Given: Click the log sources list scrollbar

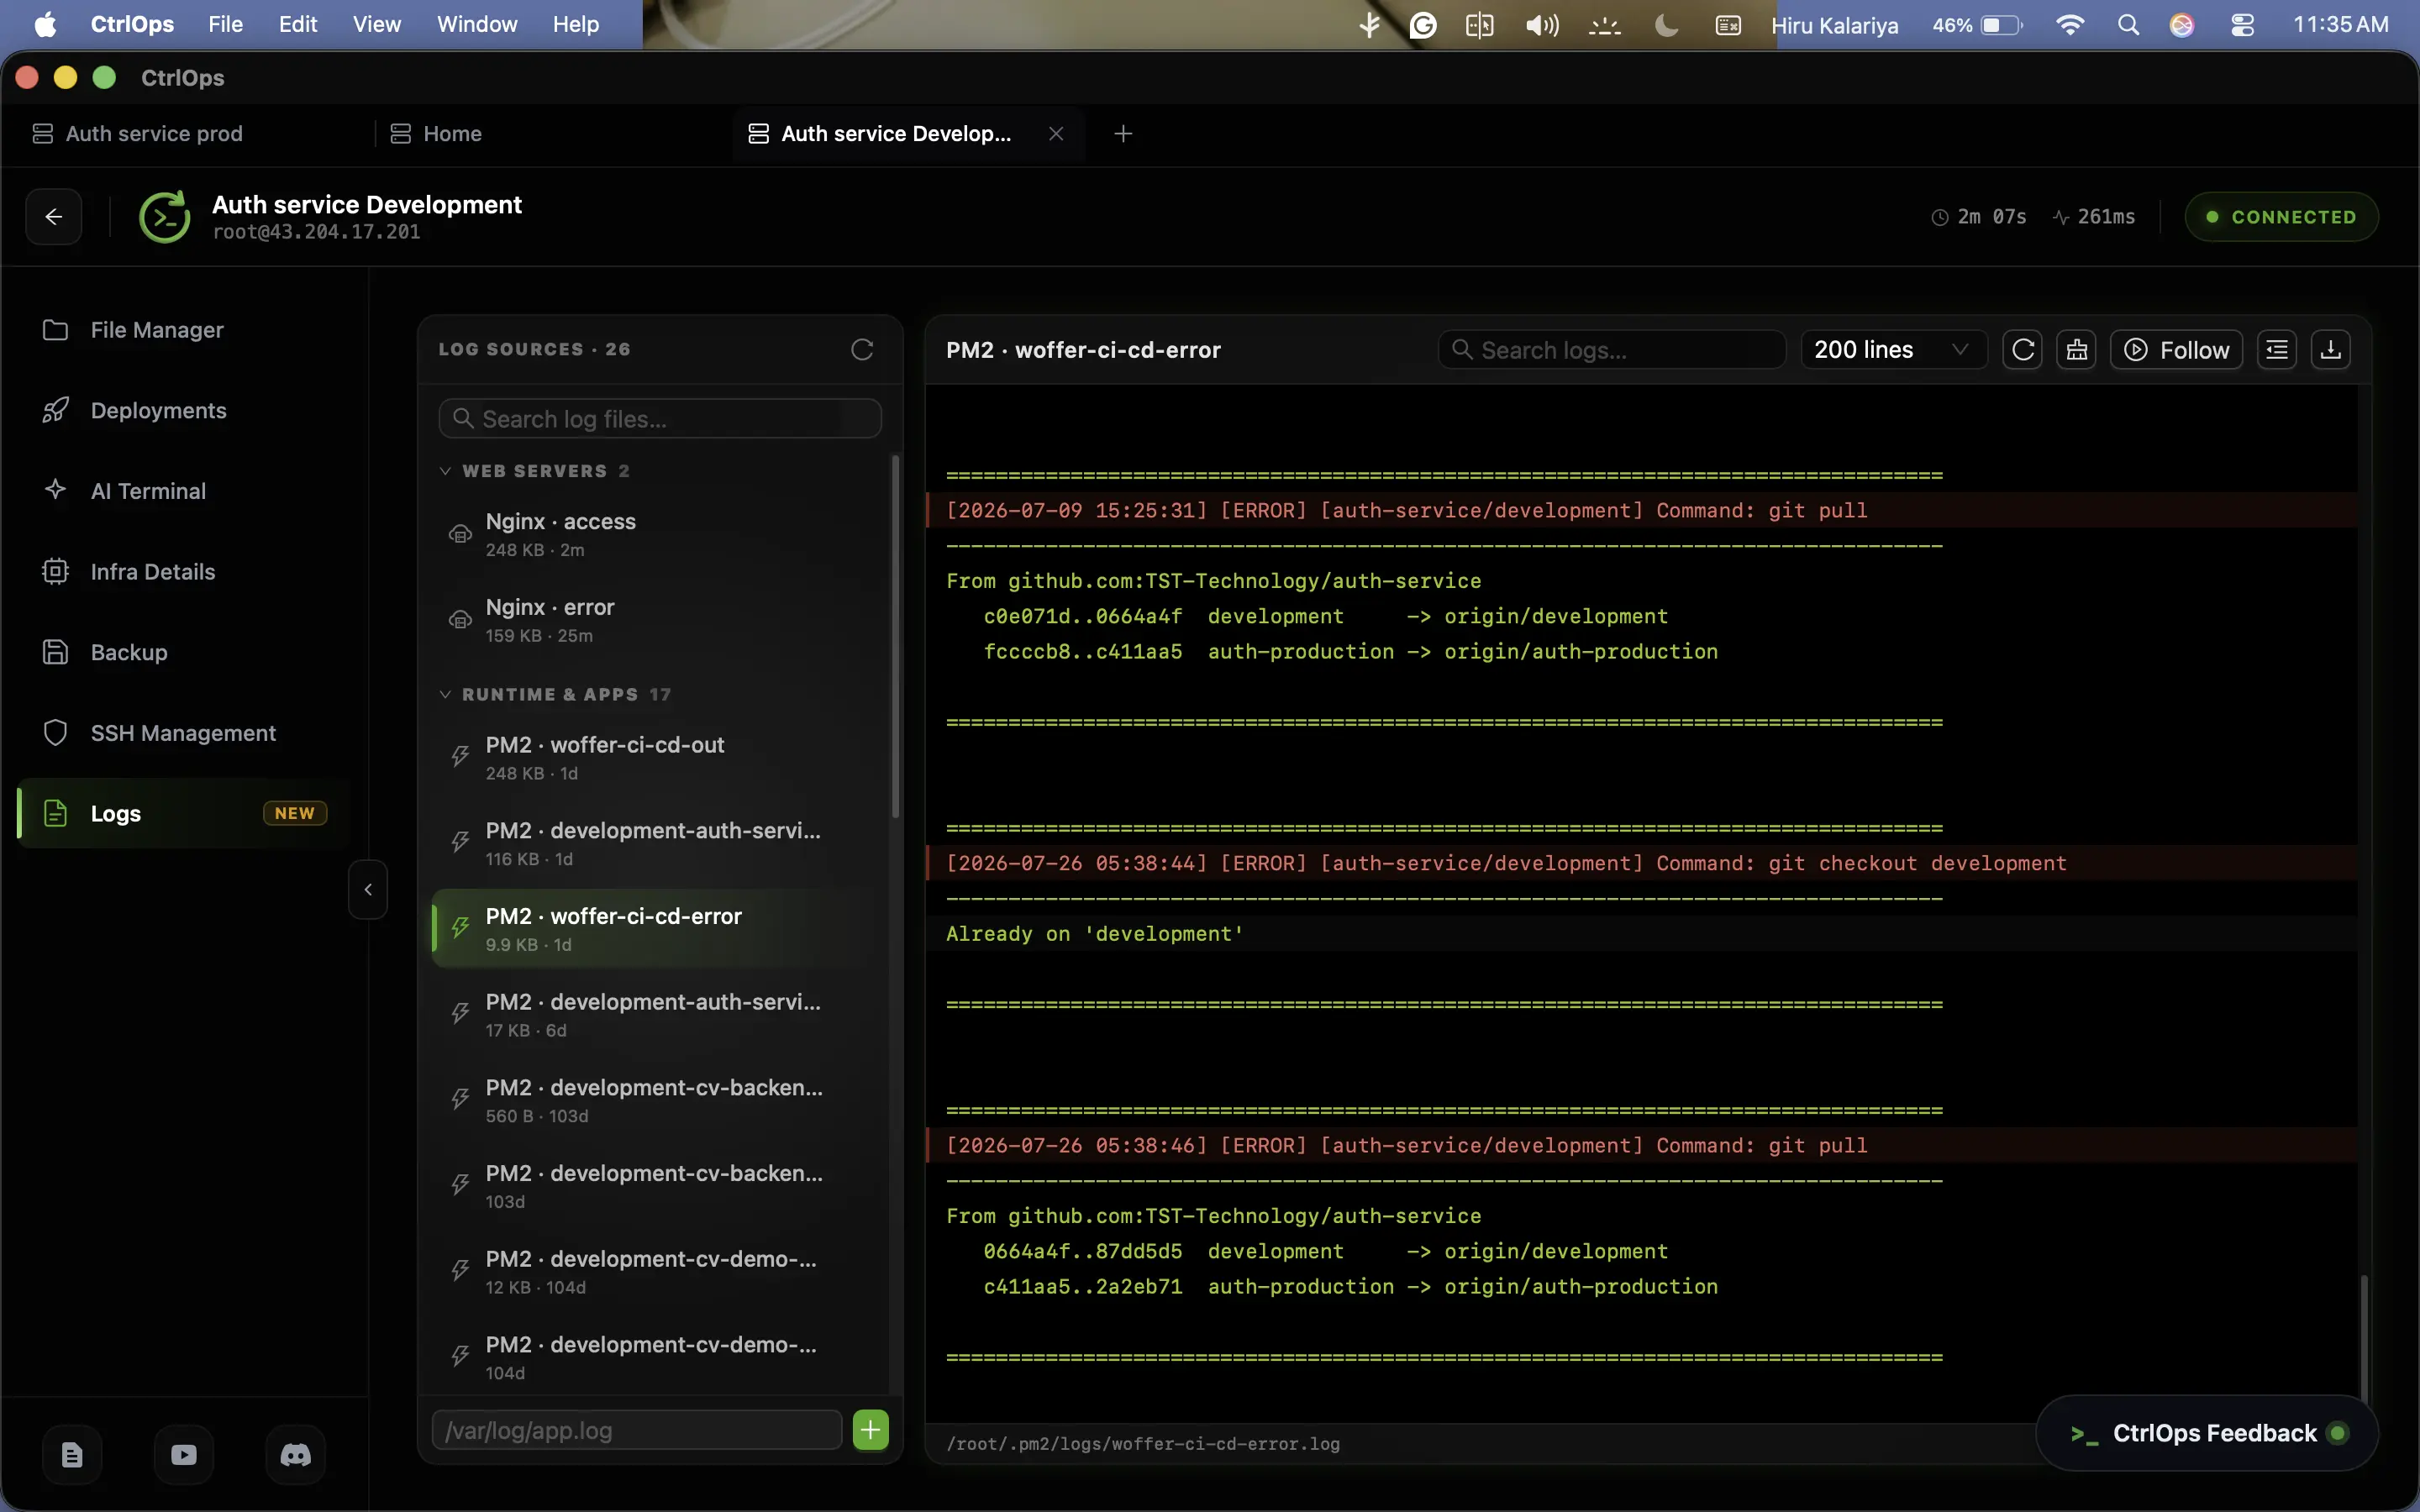Looking at the screenshot, I should pyautogui.click(x=895, y=636).
